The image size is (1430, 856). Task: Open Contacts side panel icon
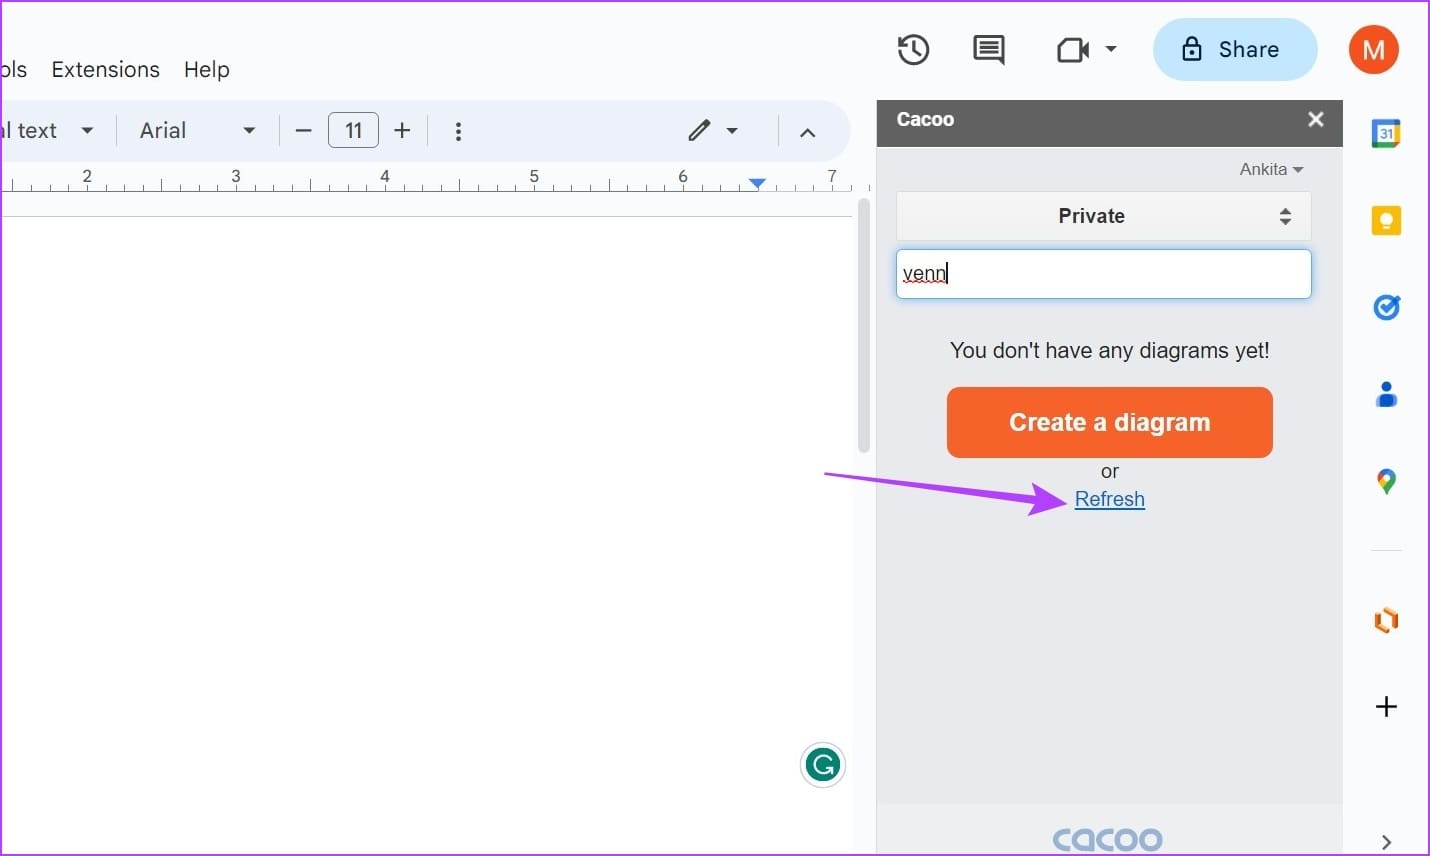pyautogui.click(x=1386, y=395)
